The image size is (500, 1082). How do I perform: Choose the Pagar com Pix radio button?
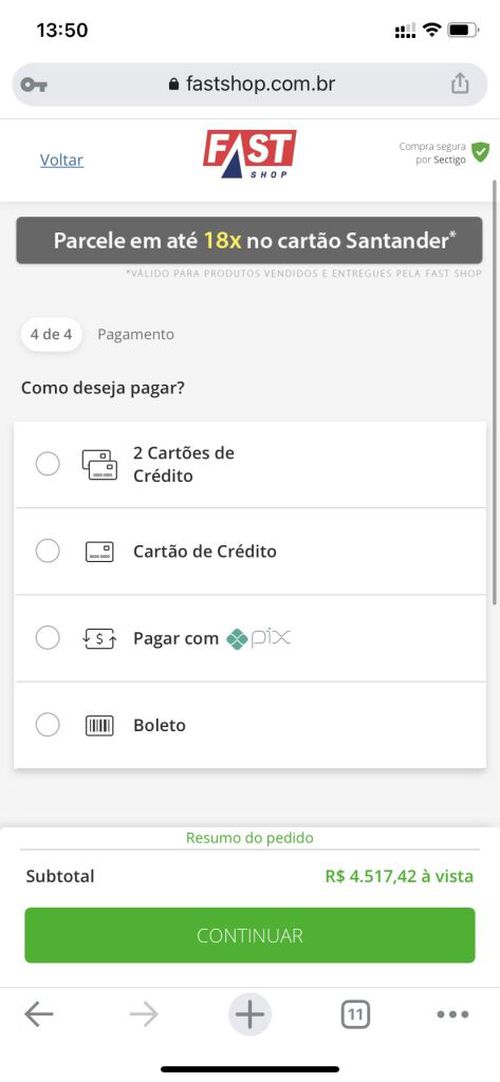pos(48,638)
